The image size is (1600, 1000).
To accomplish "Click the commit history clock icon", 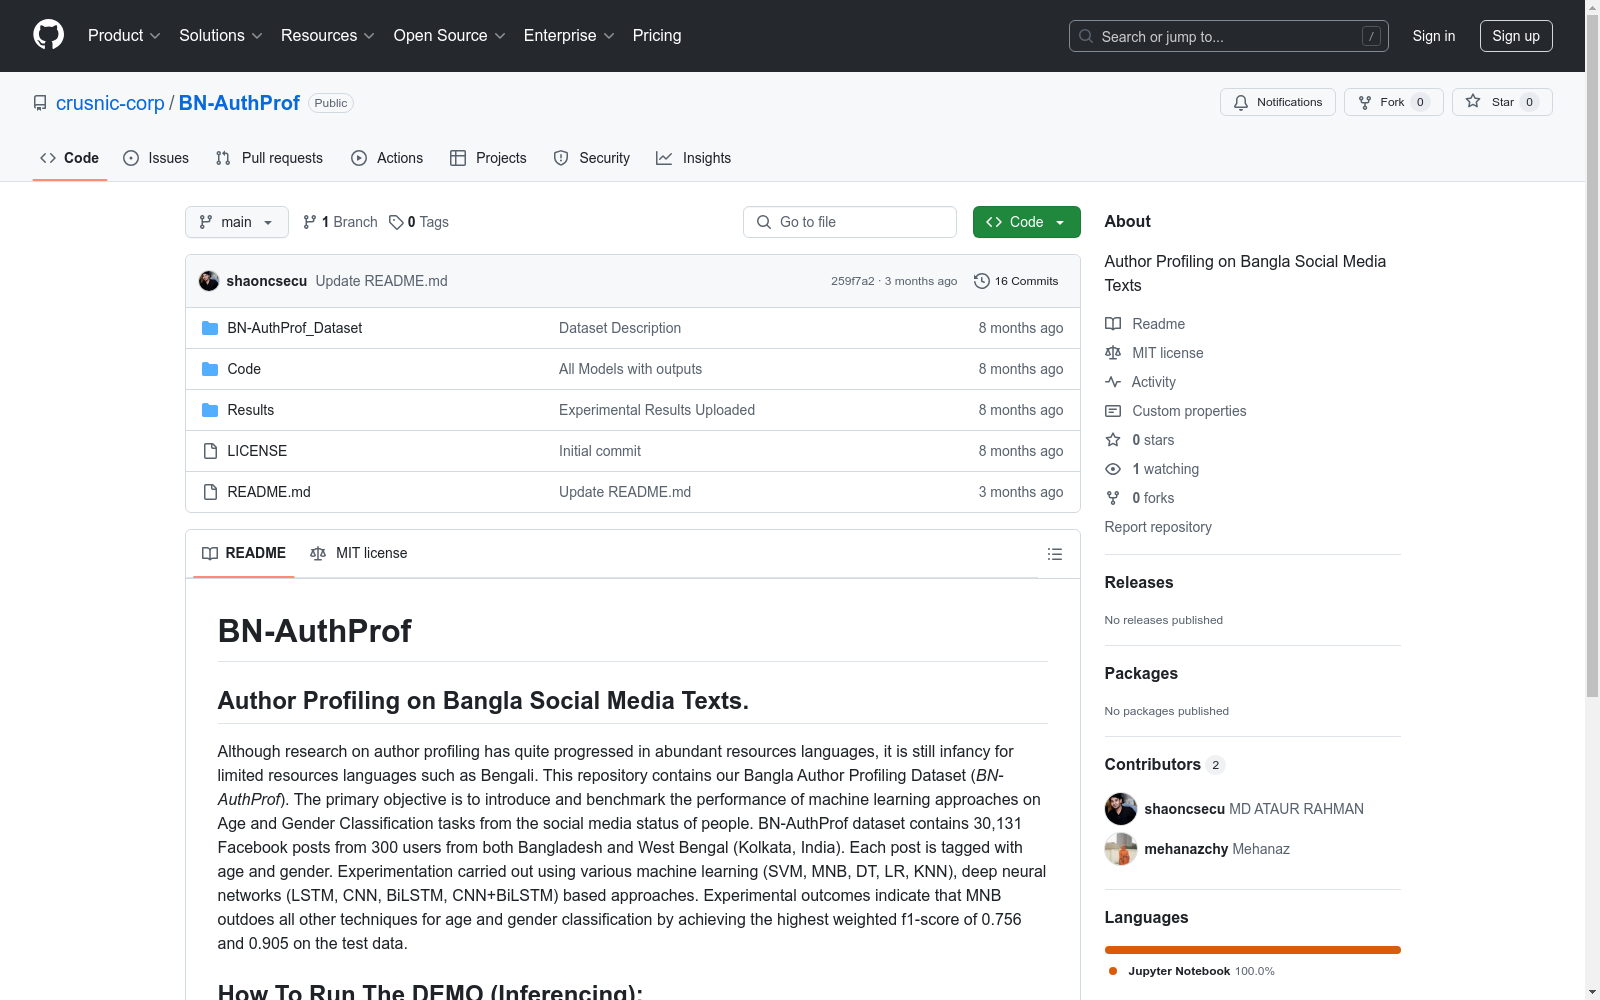I will [x=982, y=281].
